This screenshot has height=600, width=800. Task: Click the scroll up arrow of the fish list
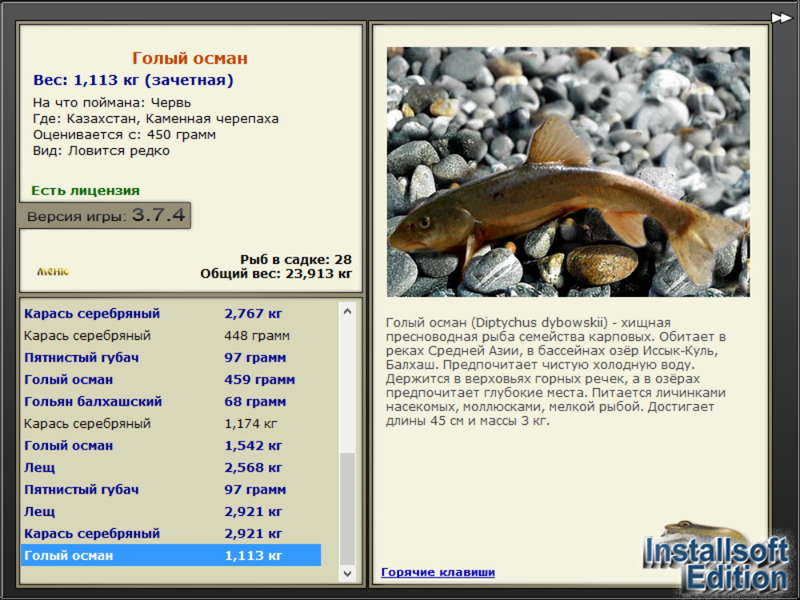click(347, 311)
